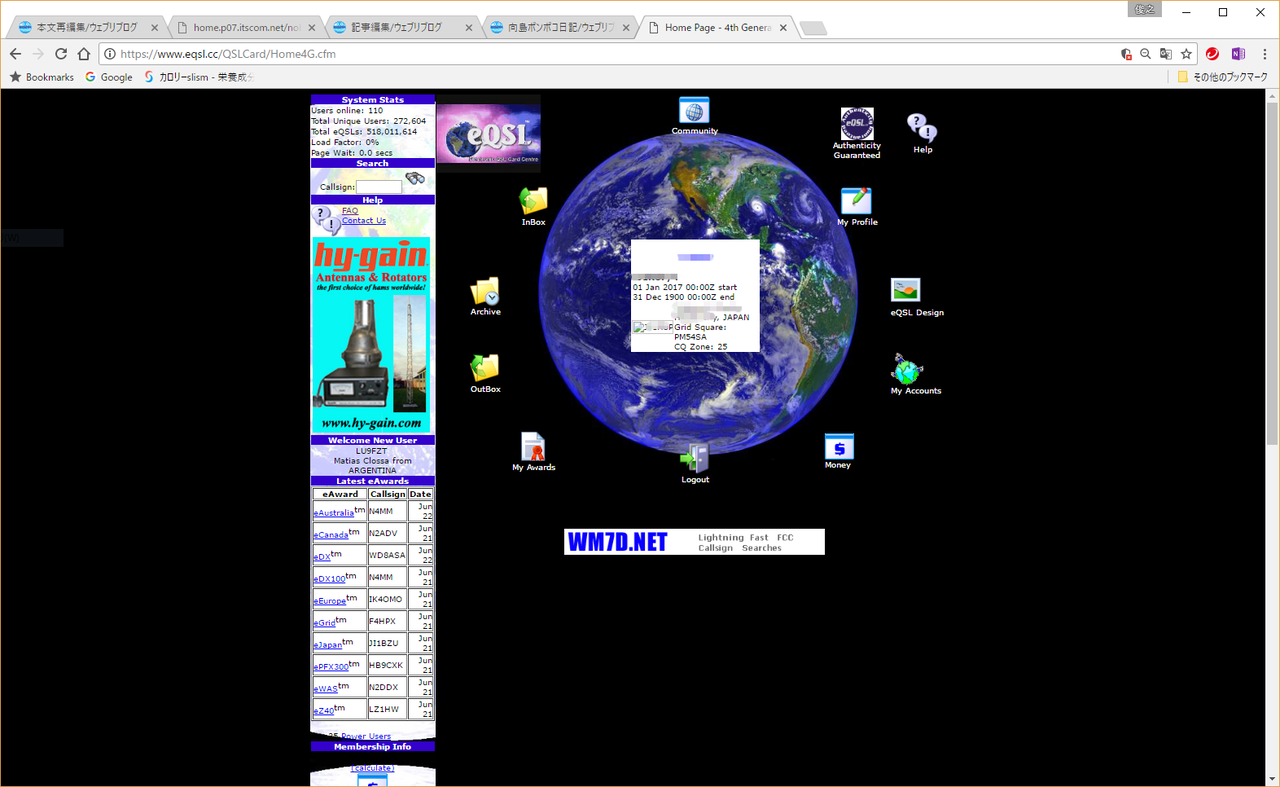Image resolution: width=1280 pixels, height=787 pixels.
Task: Open the eDX100 award link
Action: [x=329, y=579]
